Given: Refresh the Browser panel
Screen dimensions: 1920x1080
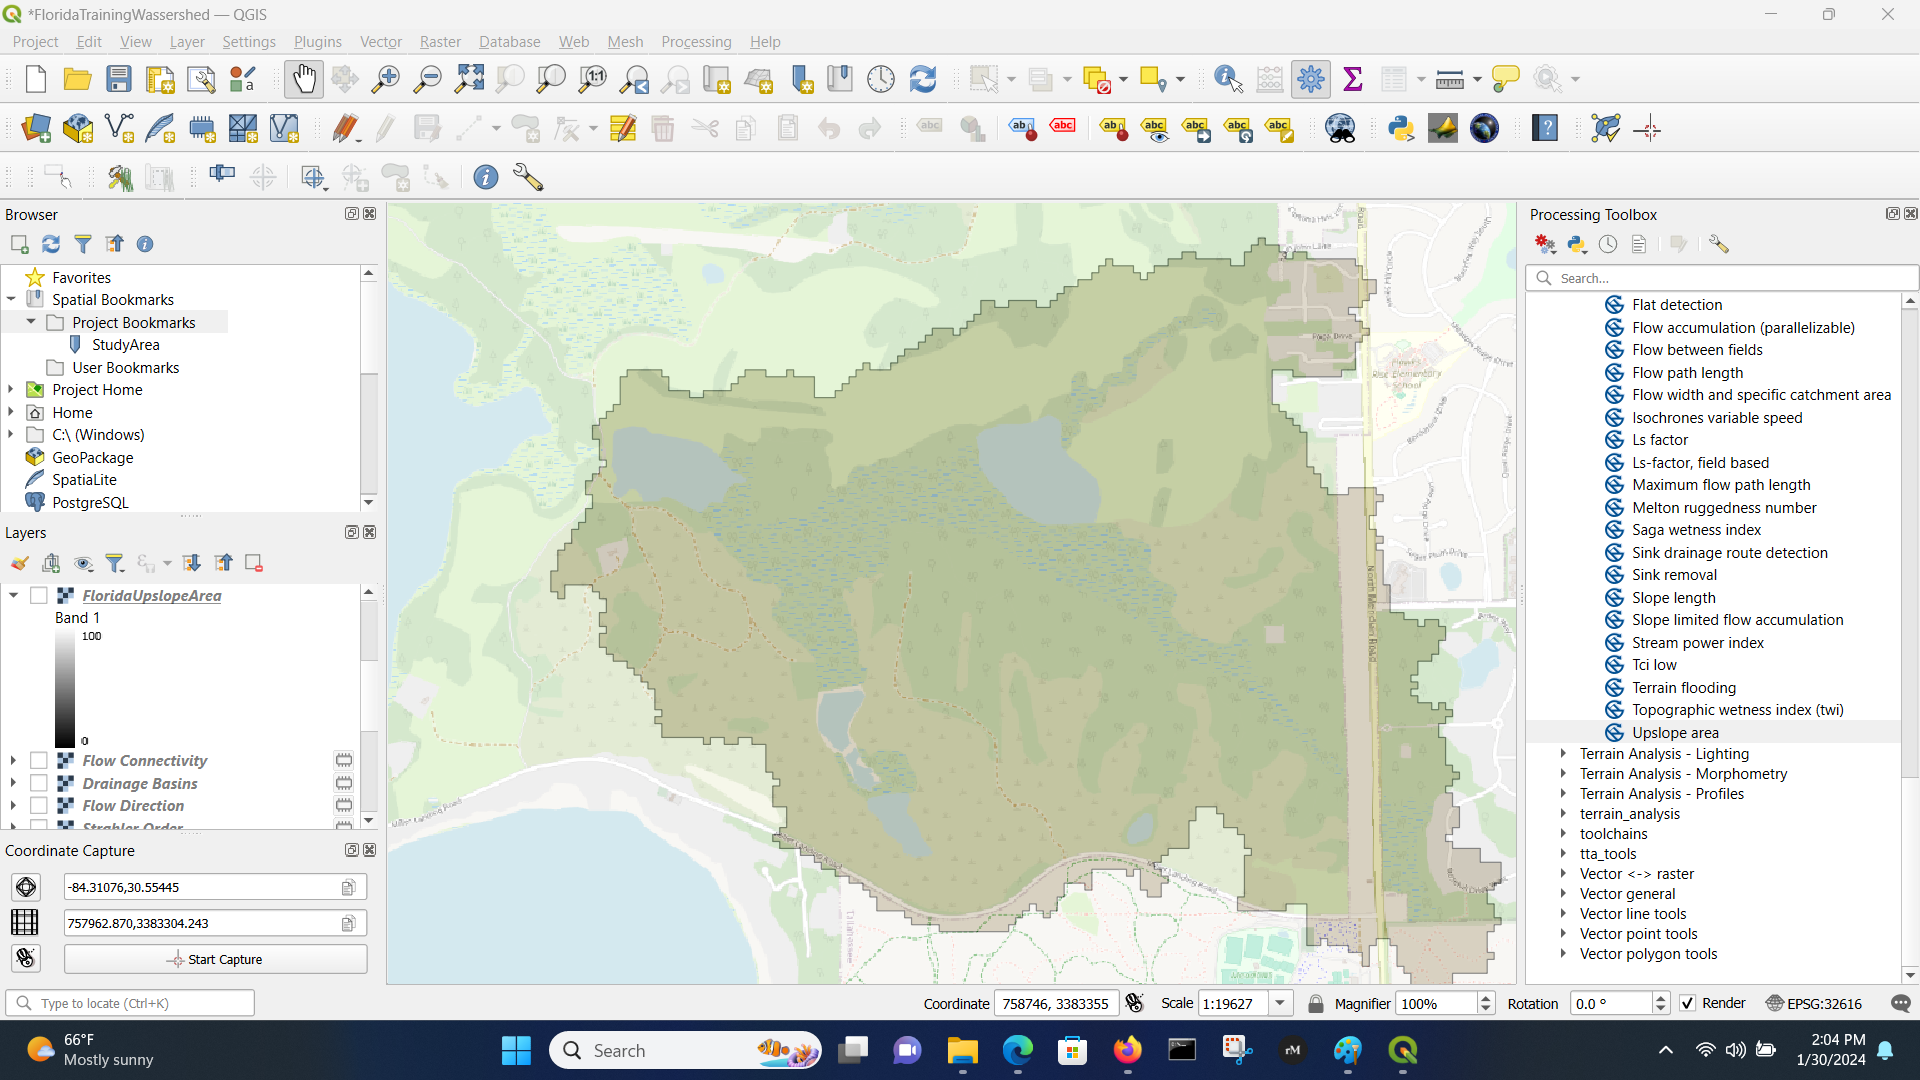Looking at the screenshot, I should tap(51, 244).
